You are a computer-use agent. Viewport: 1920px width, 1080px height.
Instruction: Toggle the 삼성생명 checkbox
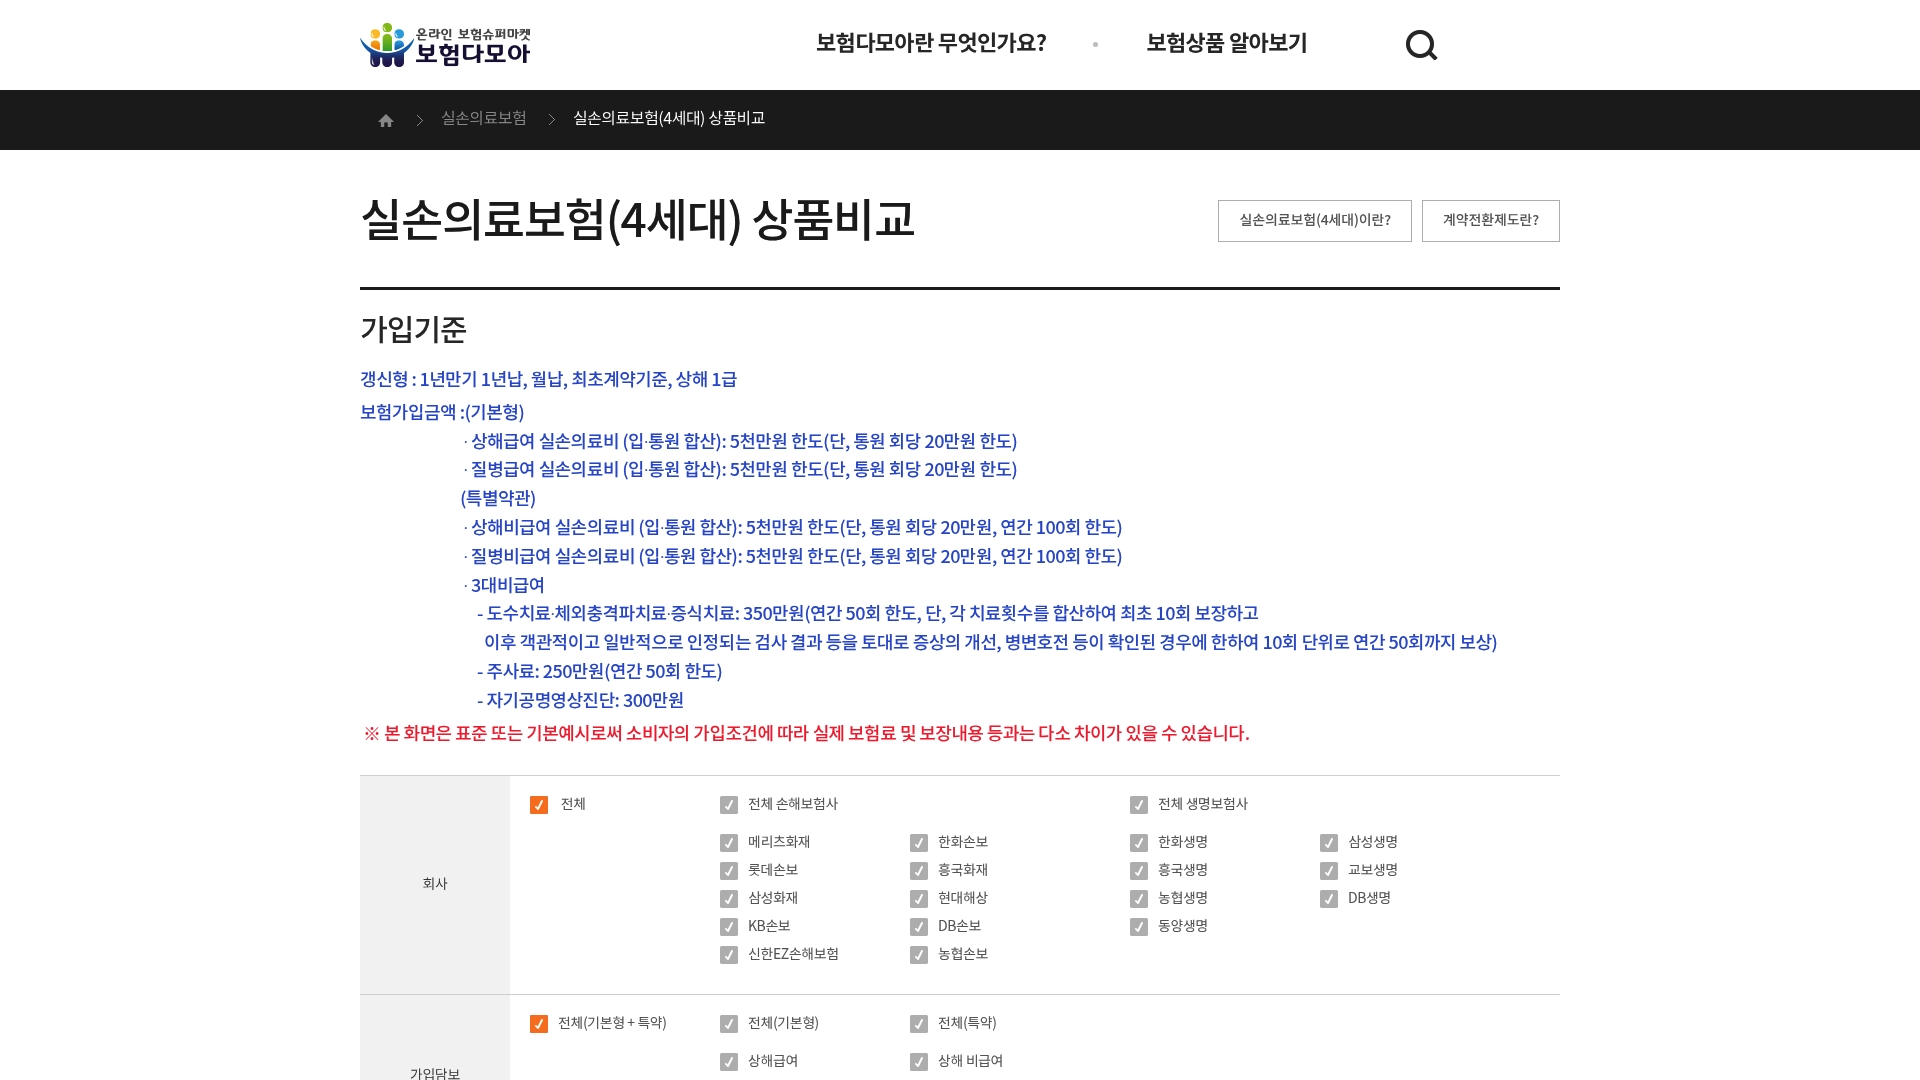pos(1327,843)
